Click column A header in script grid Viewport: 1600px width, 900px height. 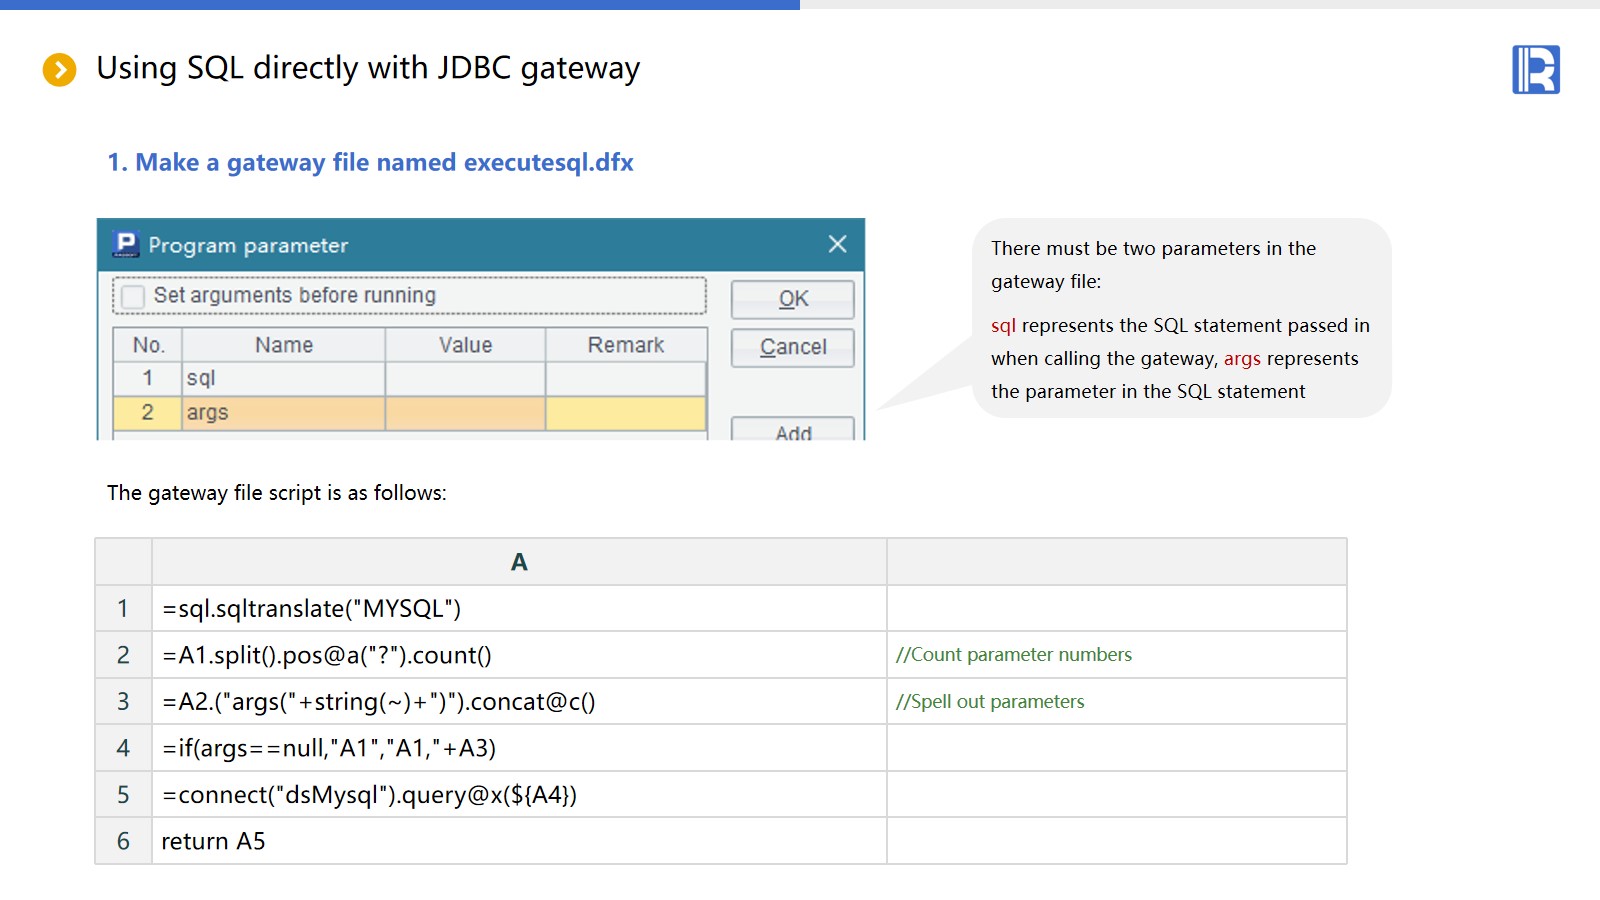point(518,562)
